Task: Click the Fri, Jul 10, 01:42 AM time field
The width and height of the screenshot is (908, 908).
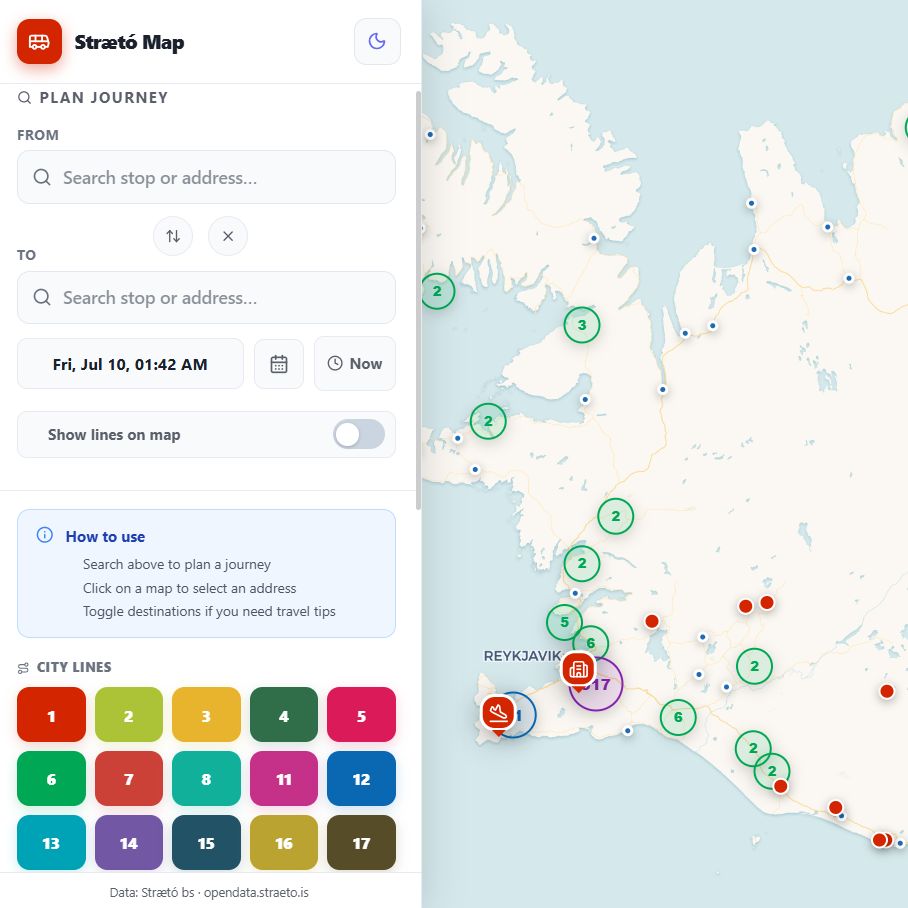Action: tap(130, 364)
